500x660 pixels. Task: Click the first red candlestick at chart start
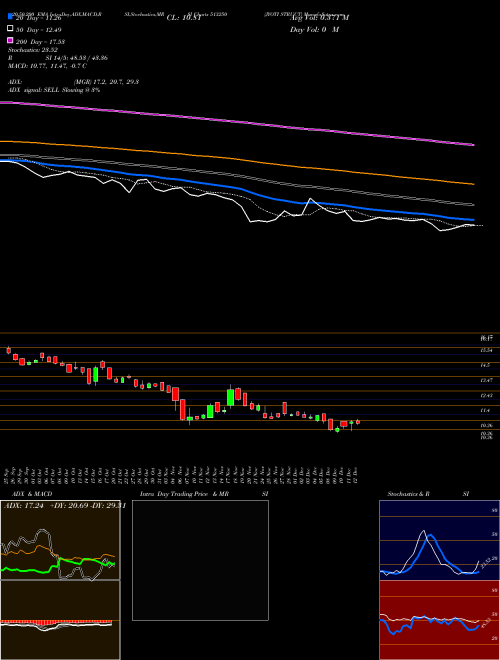(x=8, y=350)
